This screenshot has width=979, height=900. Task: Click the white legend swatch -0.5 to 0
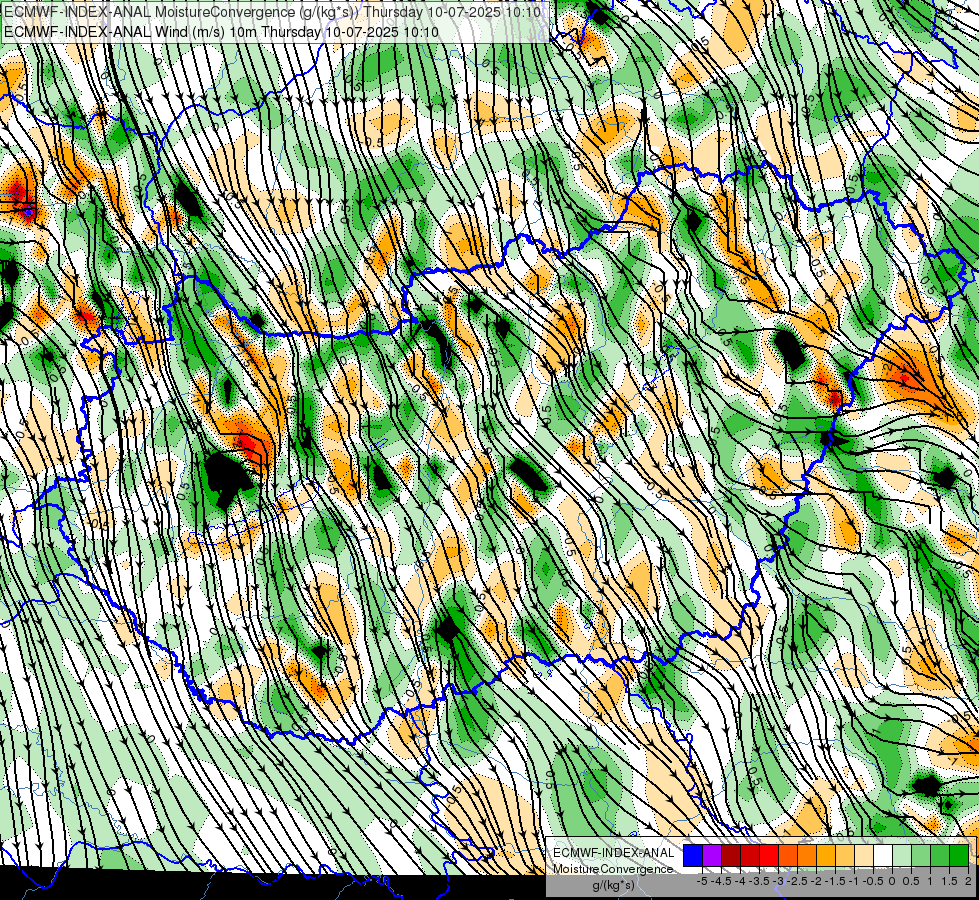(883, 856)
